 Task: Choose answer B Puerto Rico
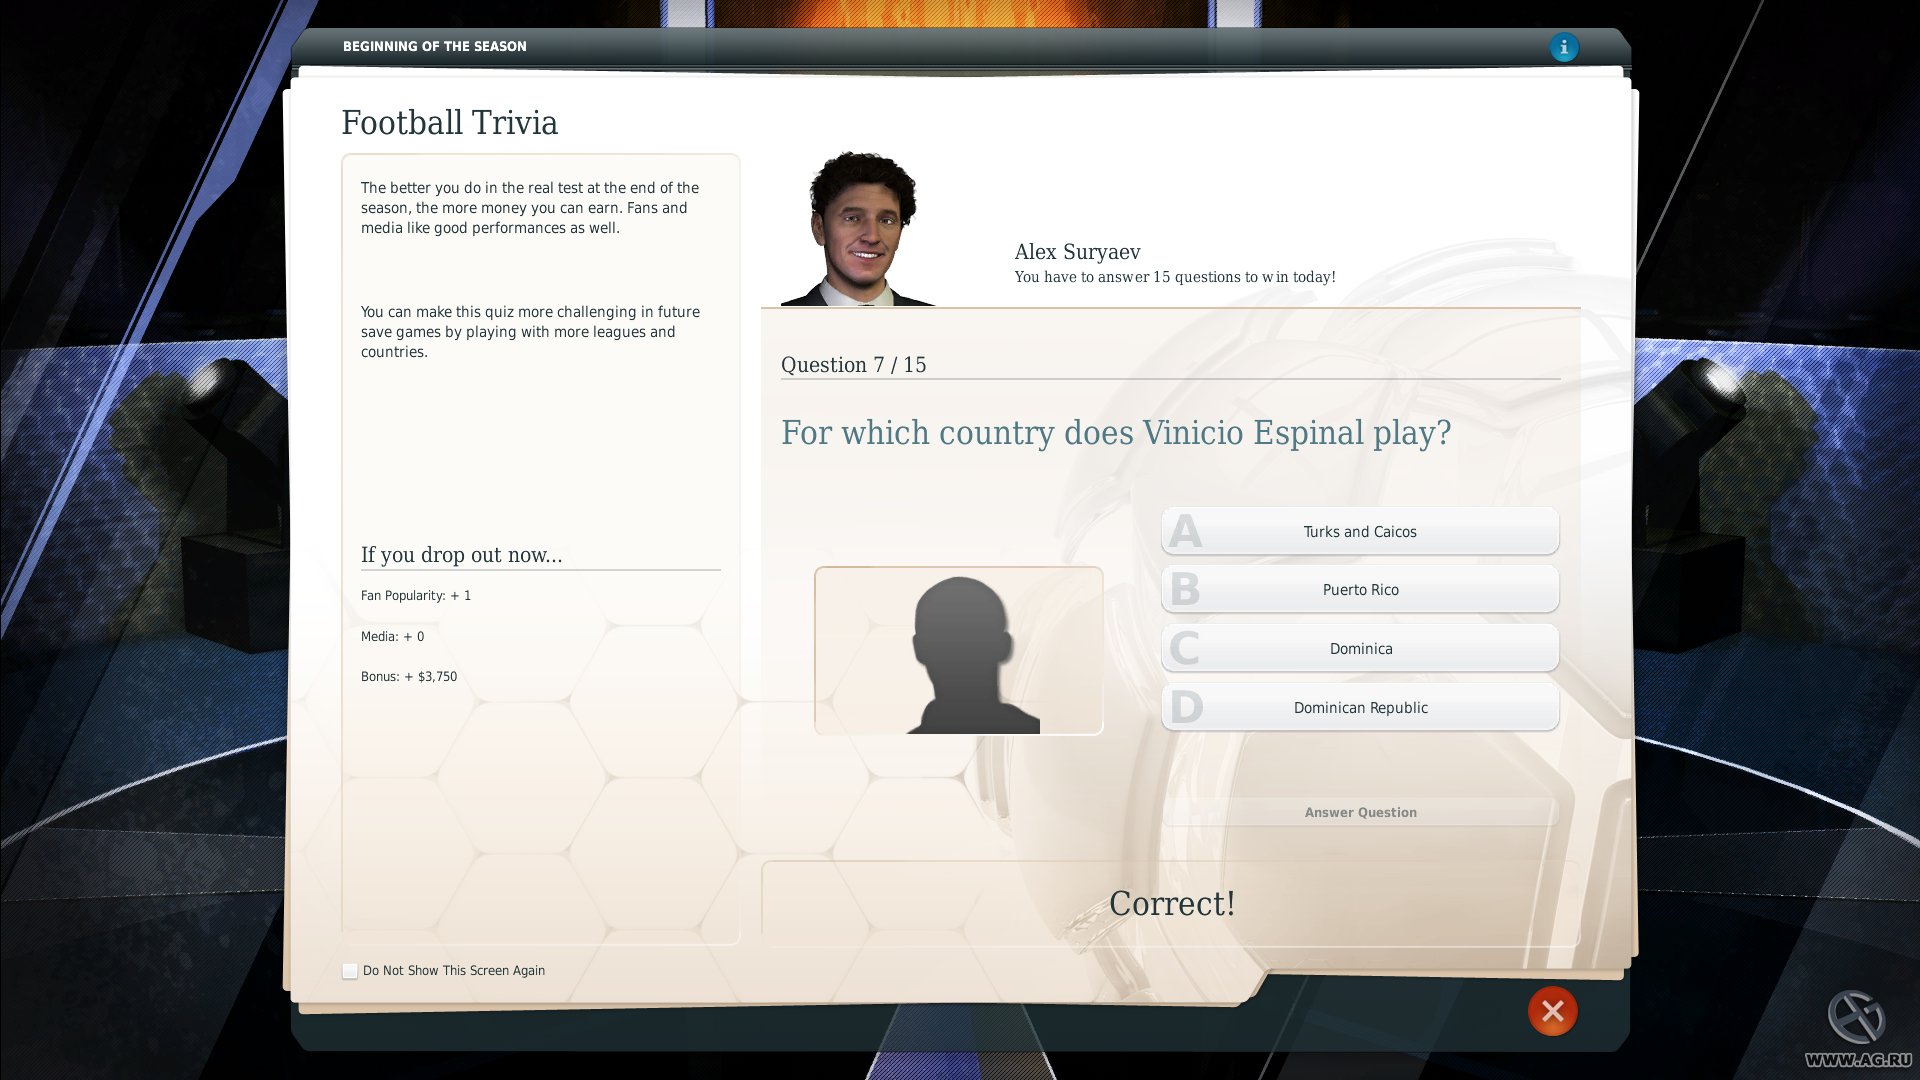pyautogui.click(x=1360, y=590)
